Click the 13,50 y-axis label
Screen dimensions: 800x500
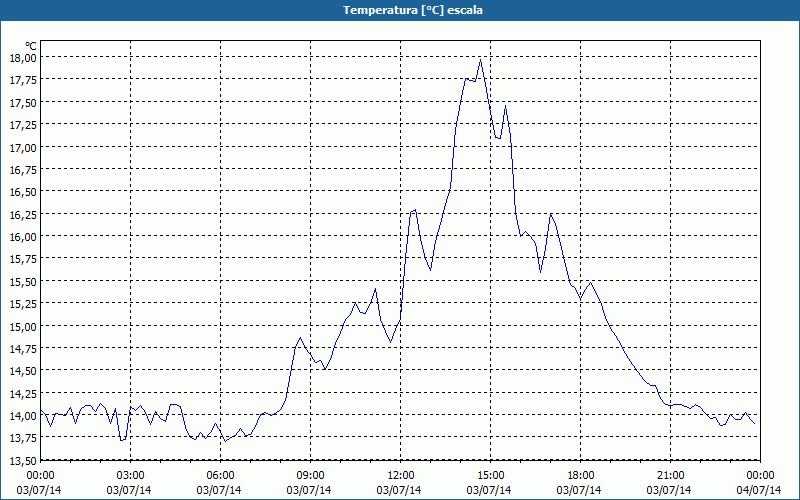click(23, 460)
